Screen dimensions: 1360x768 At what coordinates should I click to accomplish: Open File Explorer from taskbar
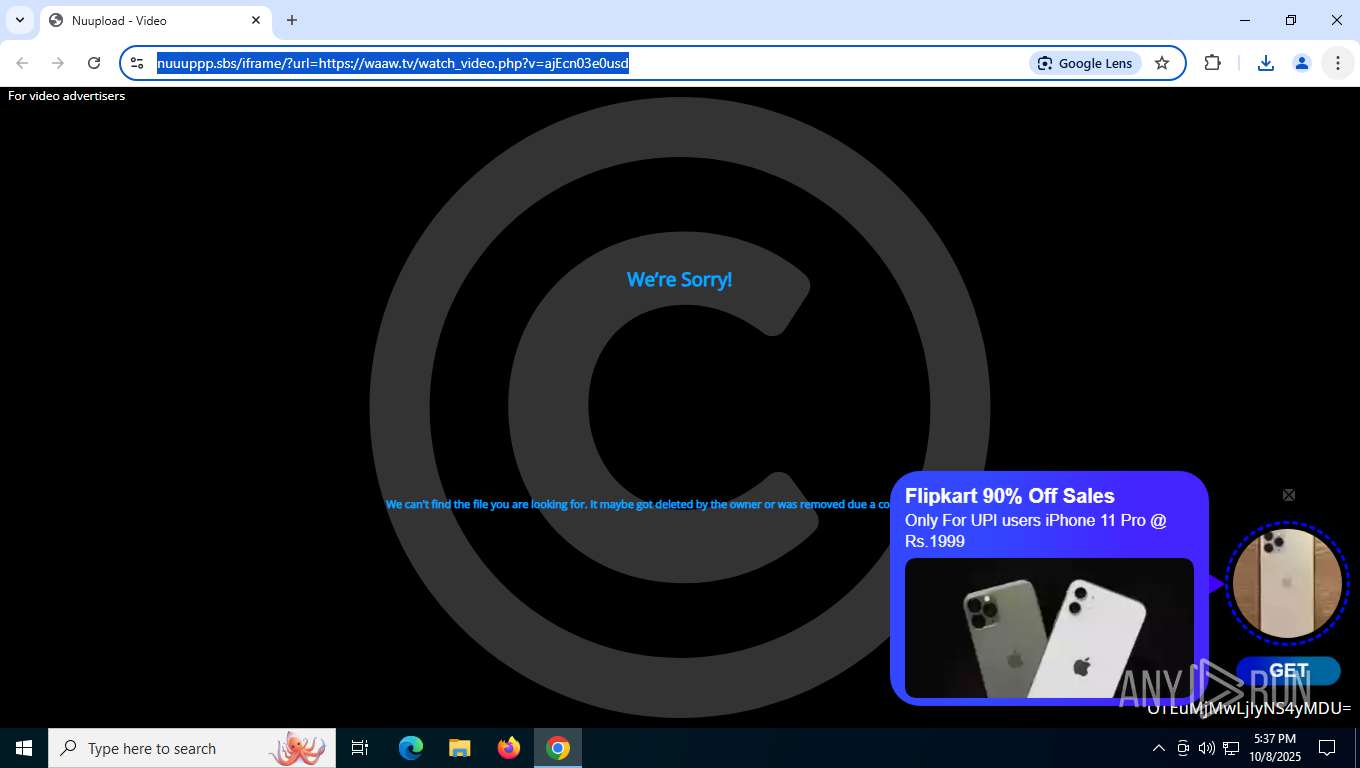(459, 748)
